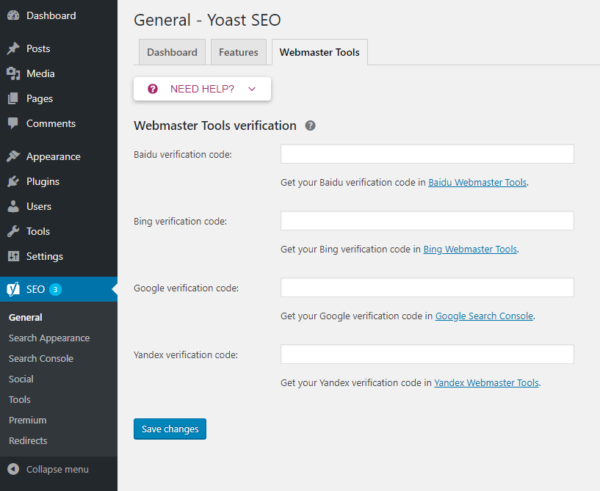Switch to the Features tab

click(x=238, y=52)
